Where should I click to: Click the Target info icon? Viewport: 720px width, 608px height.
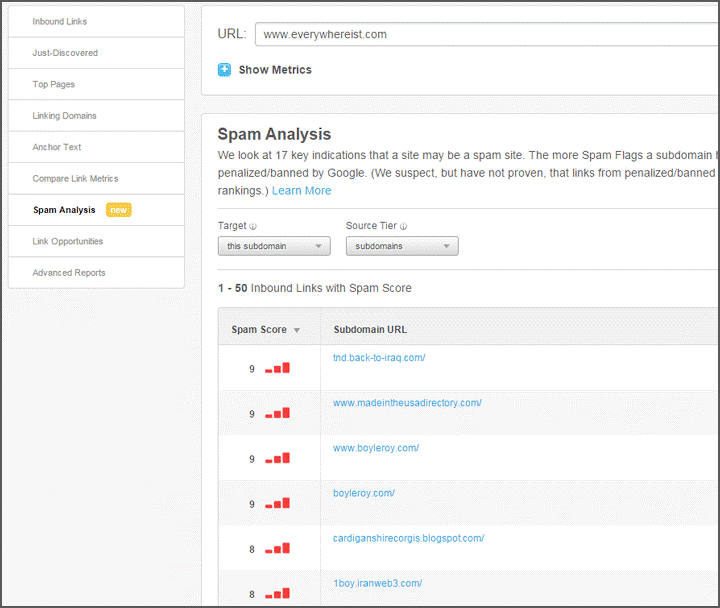point(253,227)
